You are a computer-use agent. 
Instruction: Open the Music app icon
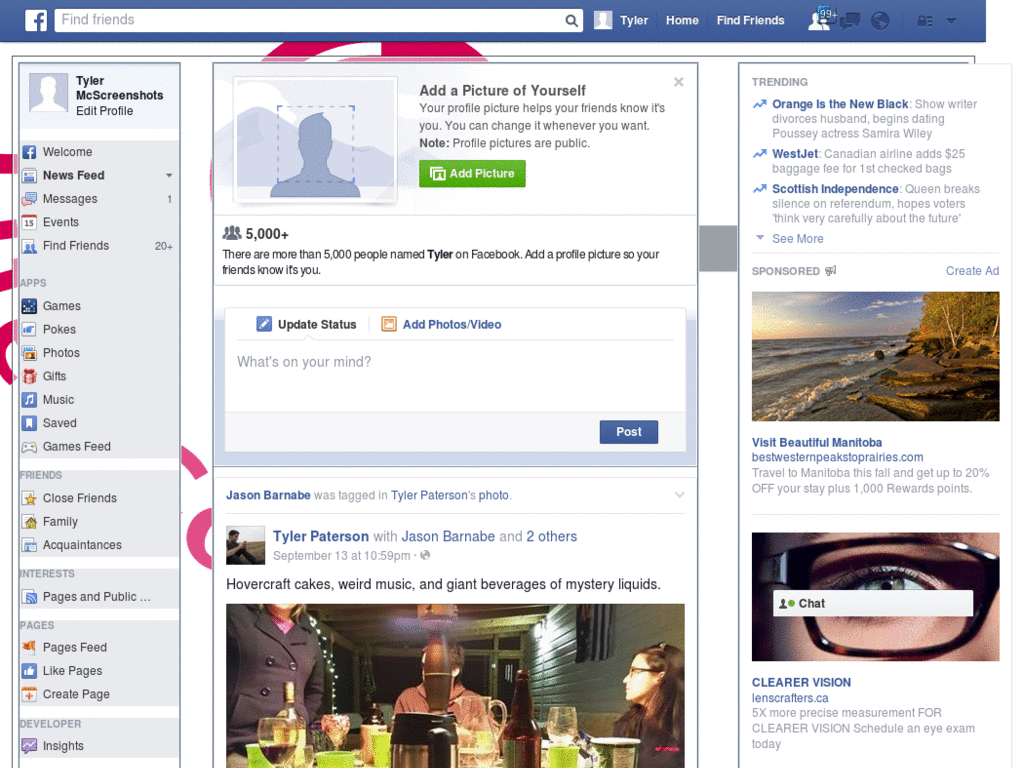[x=29, y=400]
